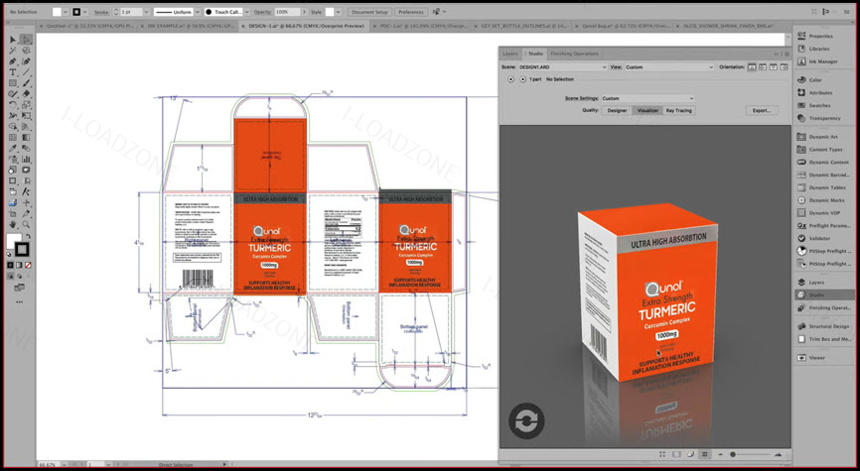Click the Document Setup button

[370, 12]
